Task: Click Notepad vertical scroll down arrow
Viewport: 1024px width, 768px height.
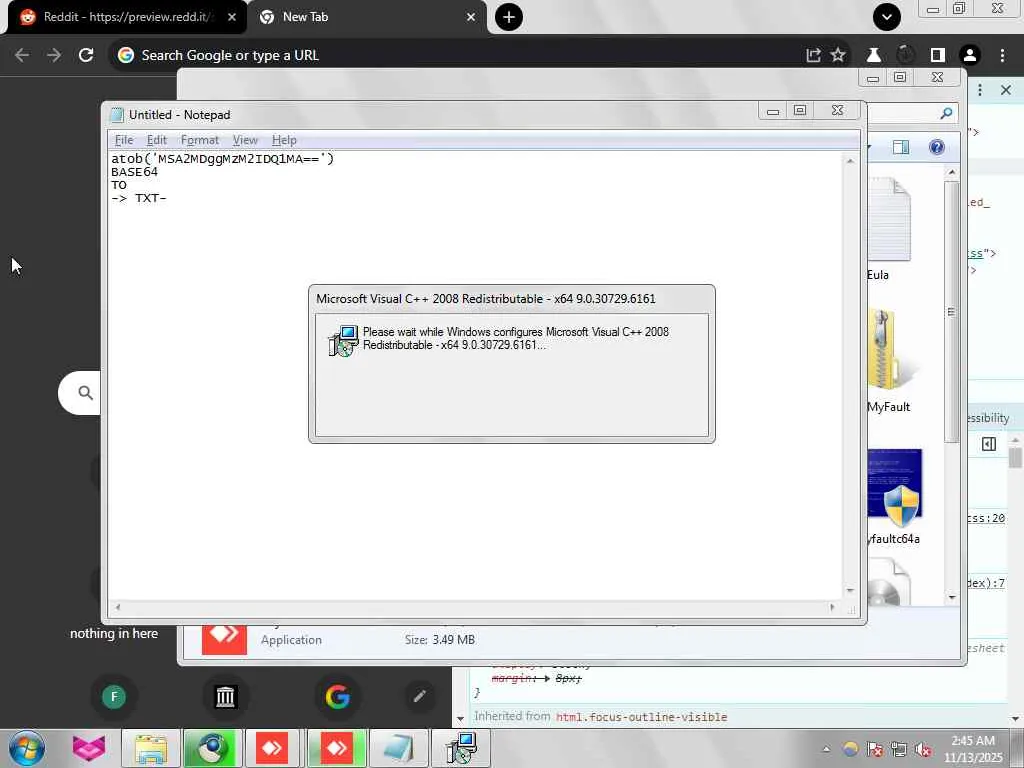Action: [850, 590]
